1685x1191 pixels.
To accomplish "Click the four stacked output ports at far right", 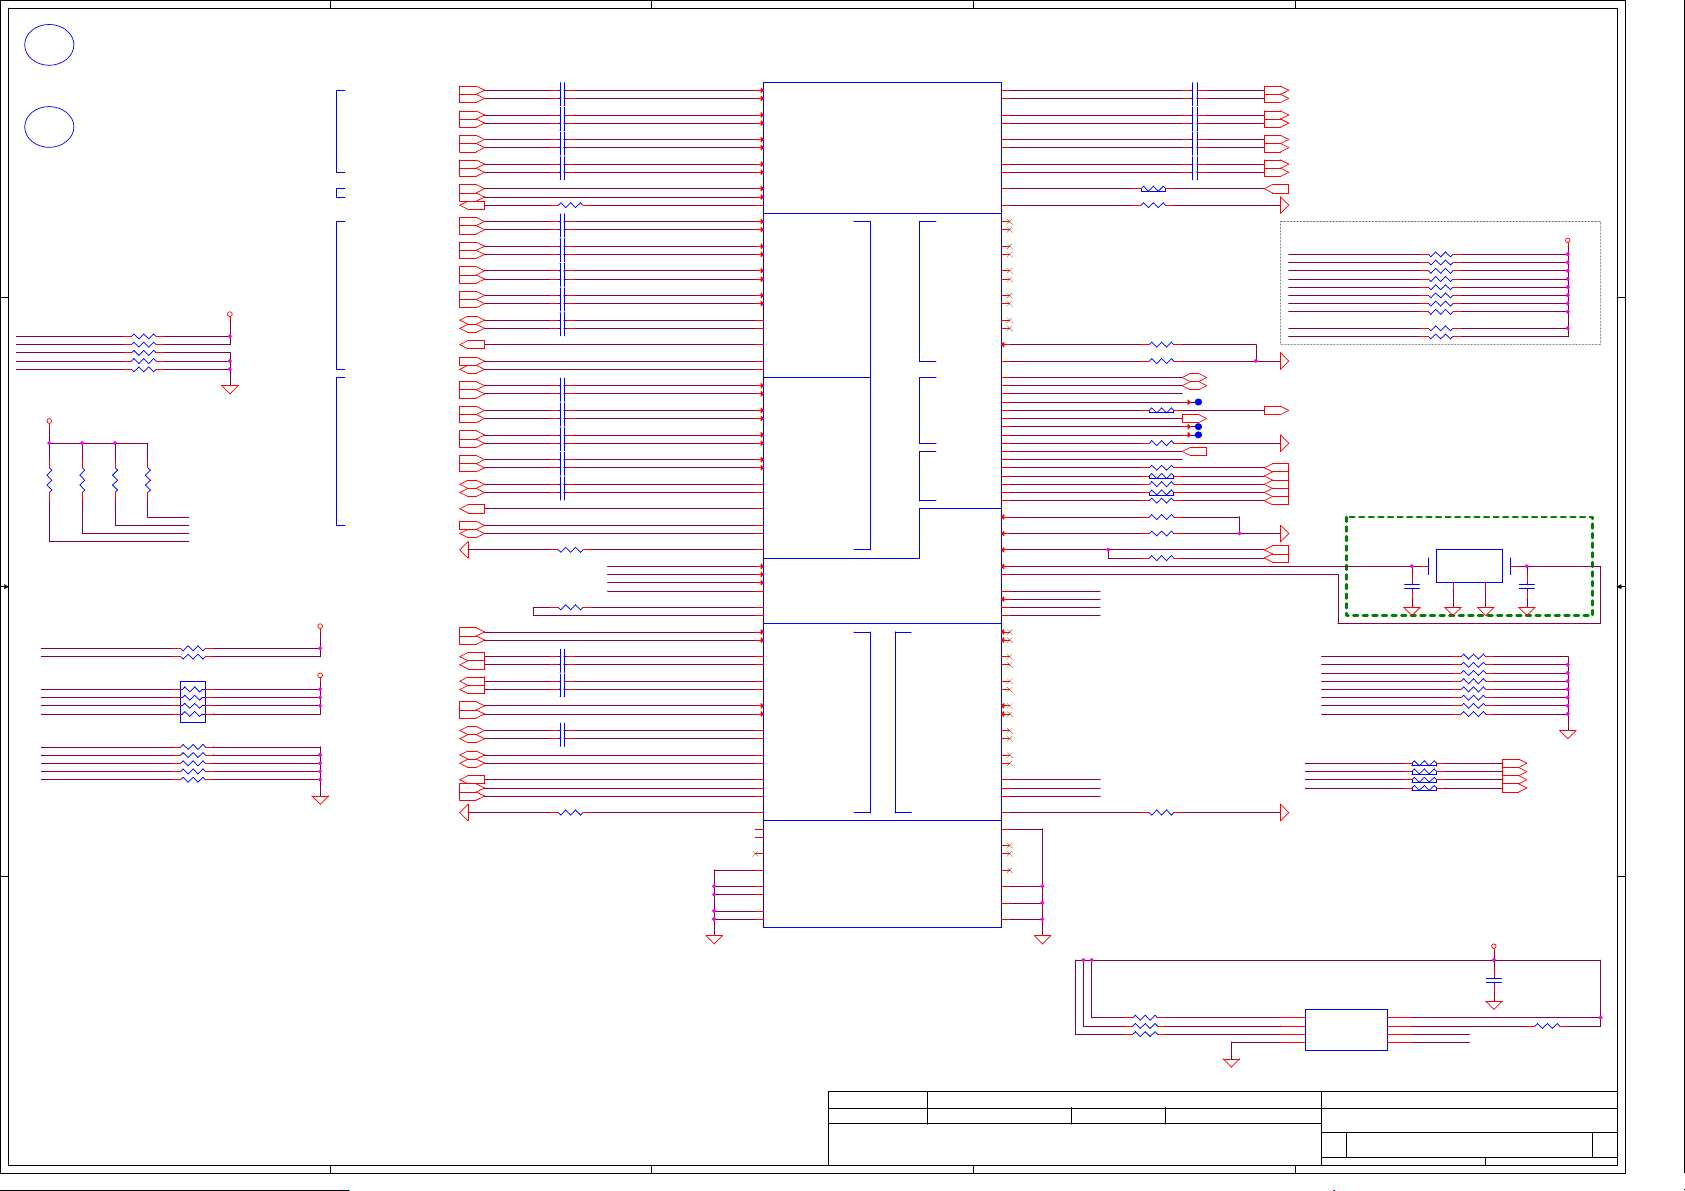I will pos(1514,776).
